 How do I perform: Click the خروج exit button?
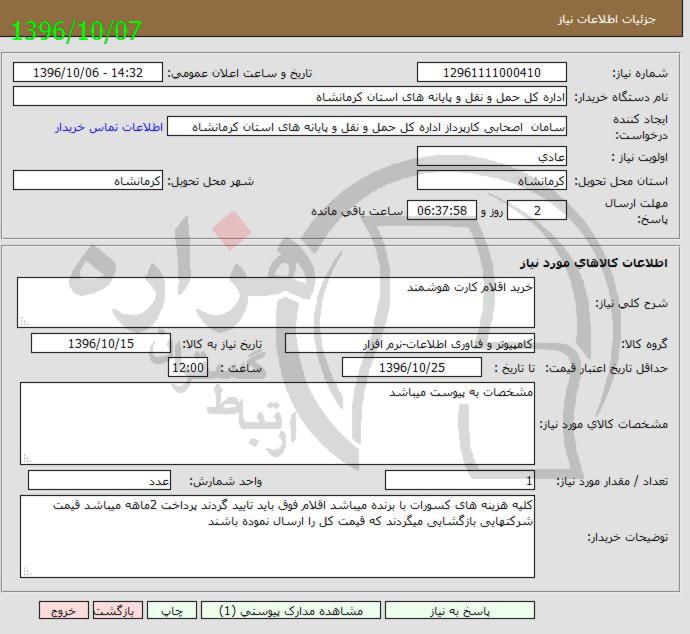[64, 610]
